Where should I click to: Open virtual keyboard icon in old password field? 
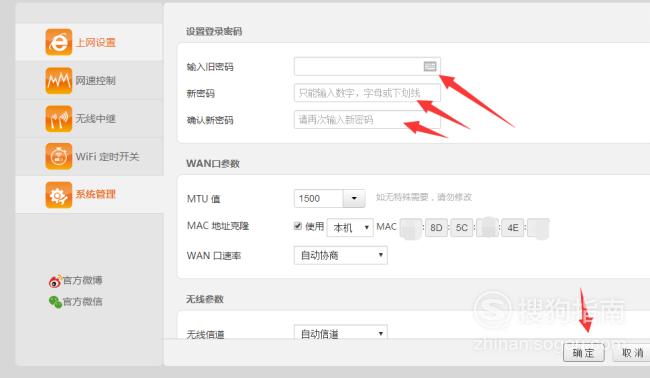[x=430, y=66]
